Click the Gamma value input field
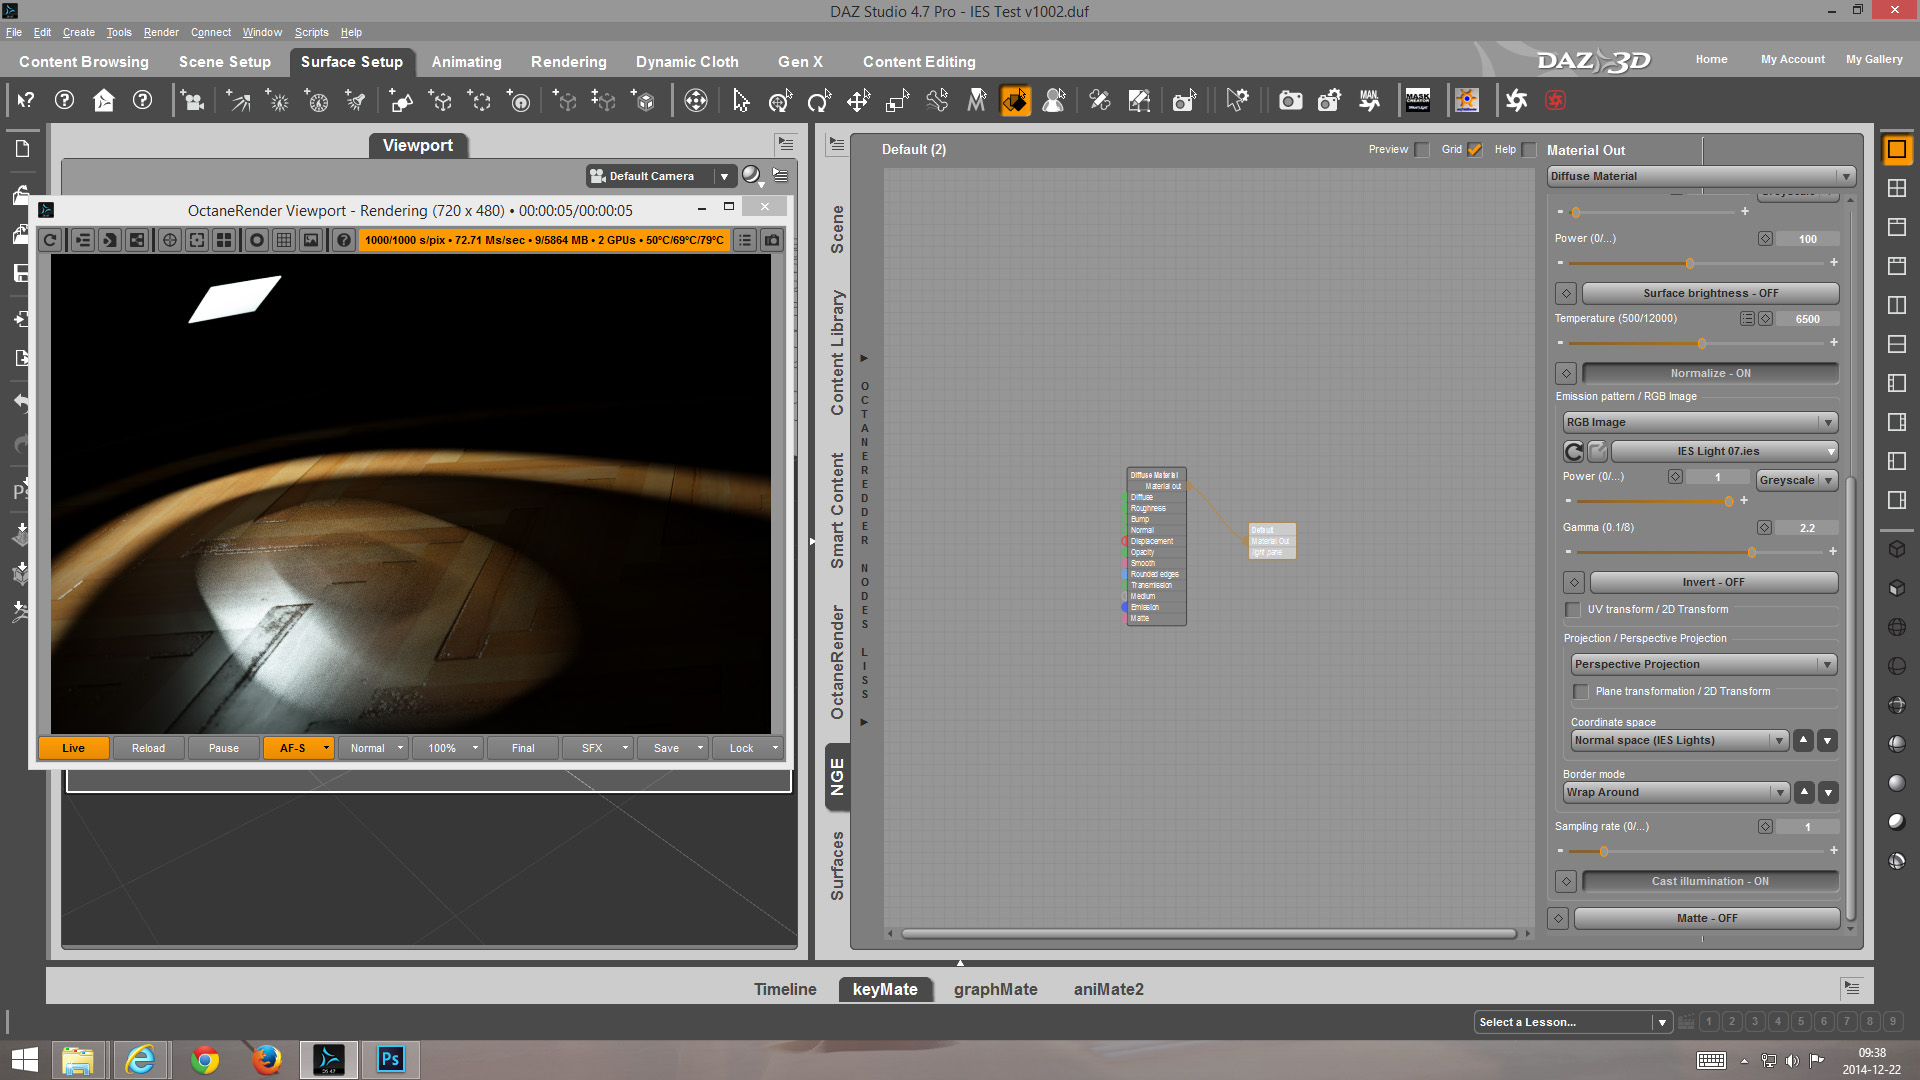This screenshot has width=1920, height=1080. (1806, 528)
